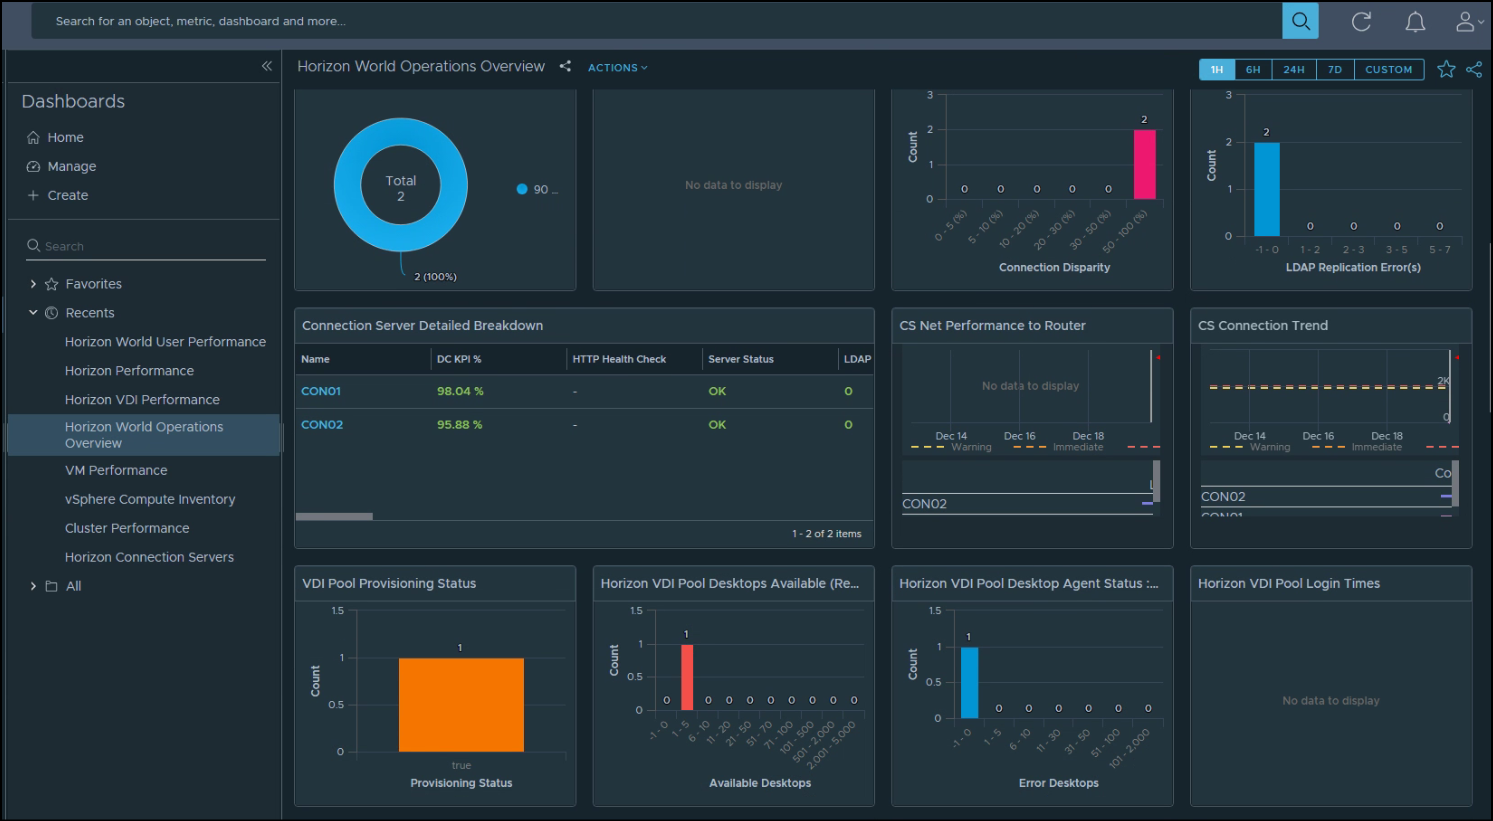Collapse the Recents section

(33, 312)
